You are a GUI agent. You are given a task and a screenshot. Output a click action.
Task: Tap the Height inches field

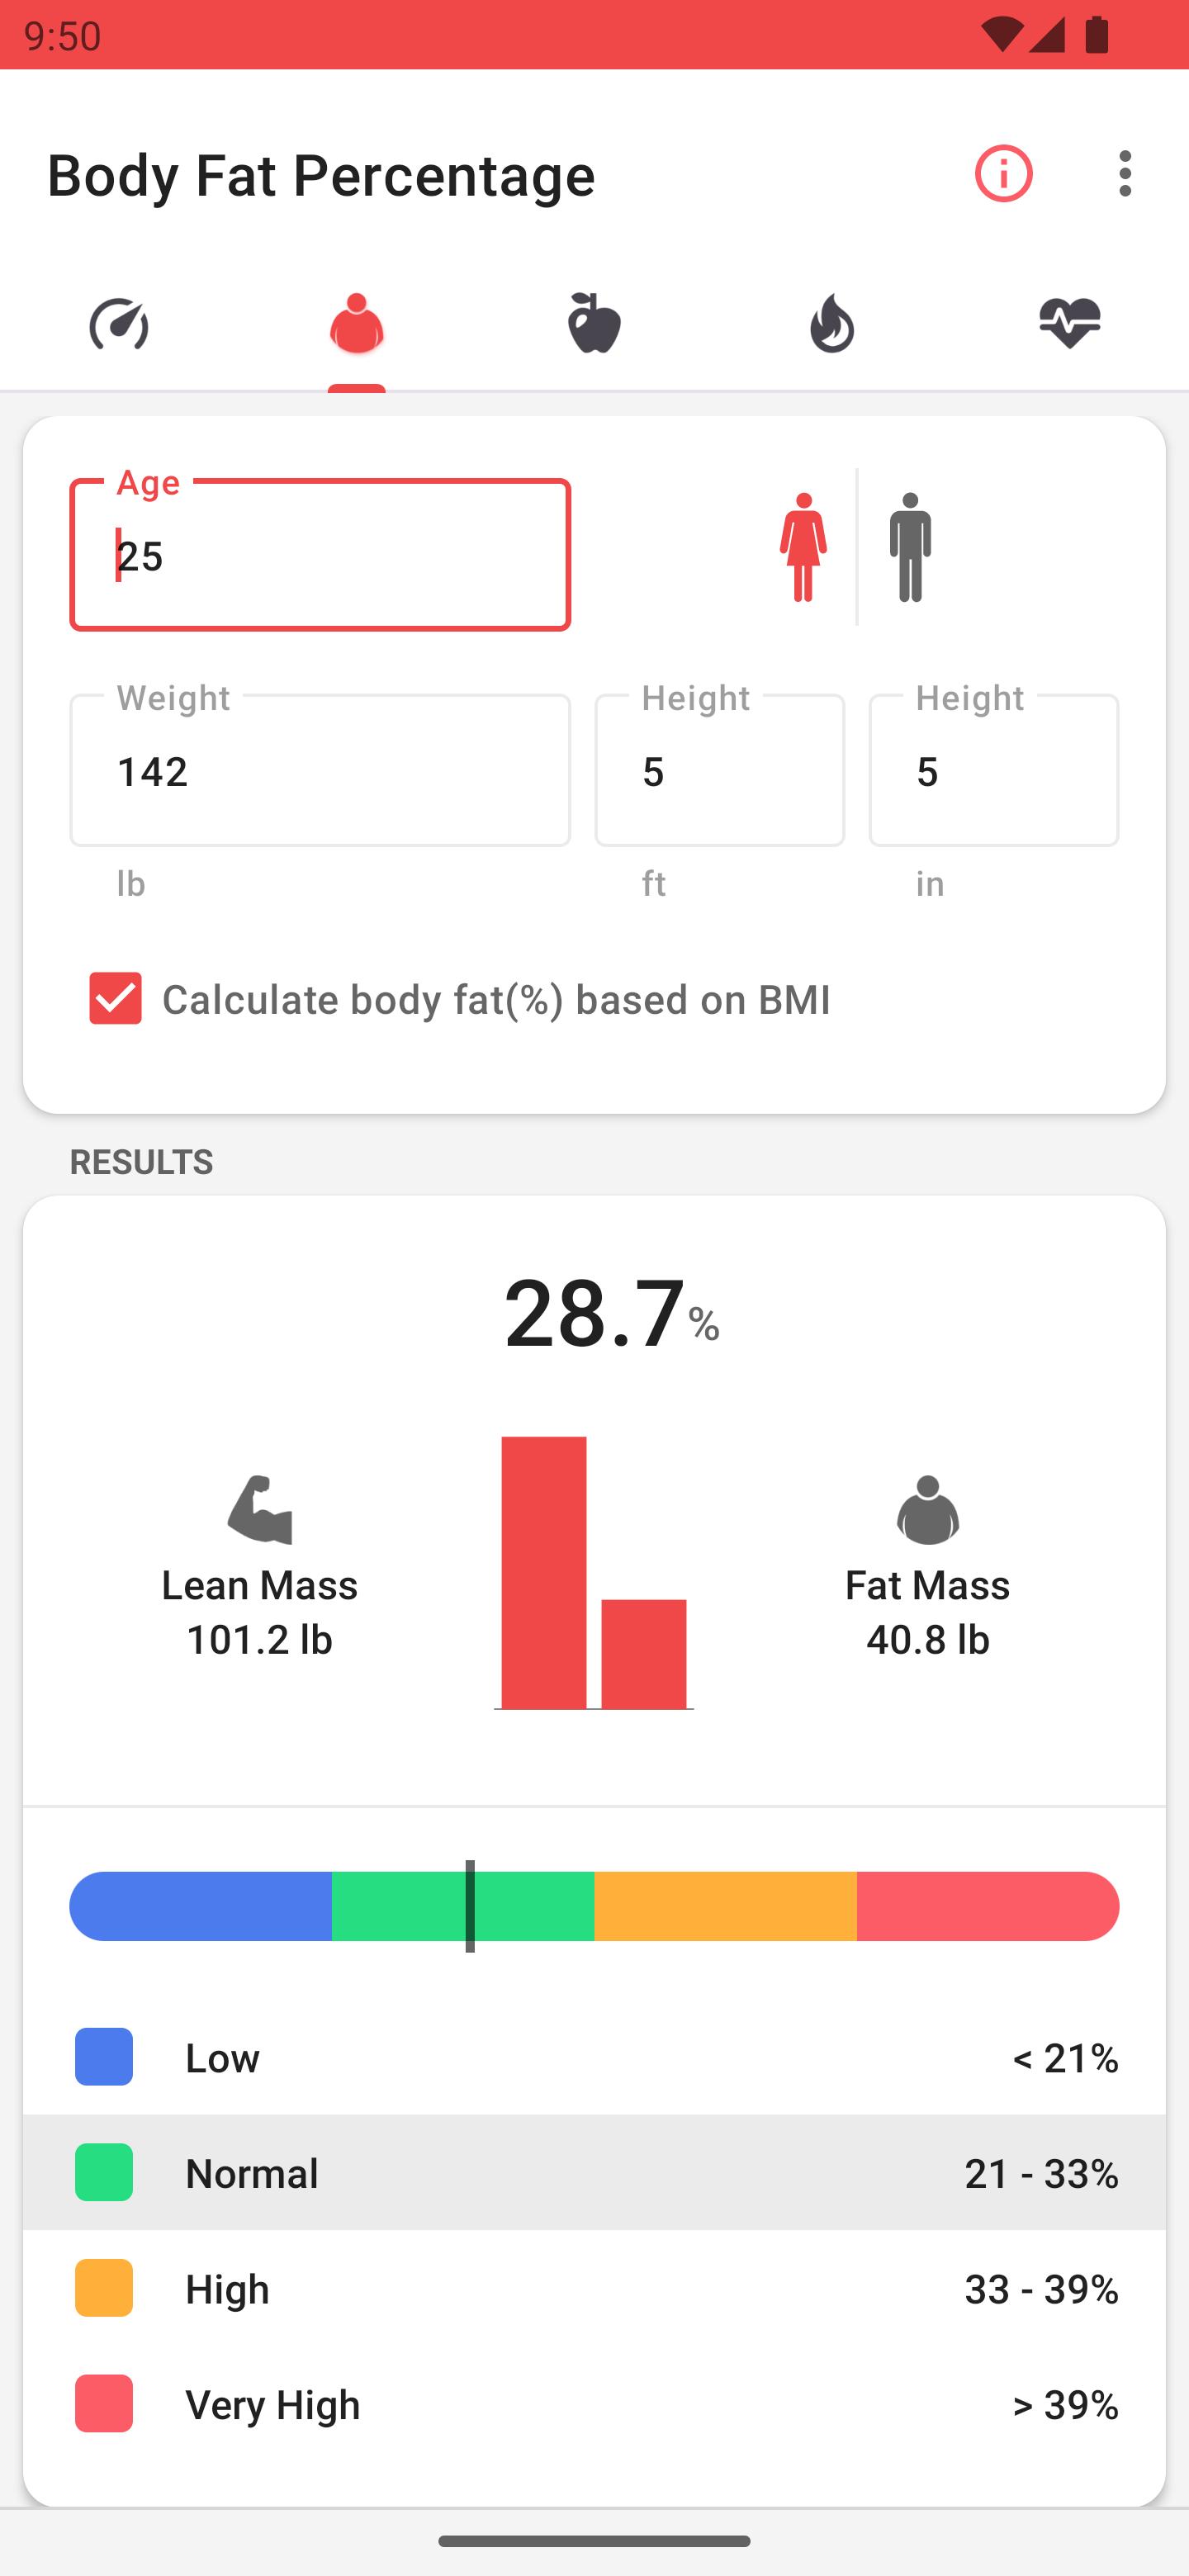coord(993,771)
